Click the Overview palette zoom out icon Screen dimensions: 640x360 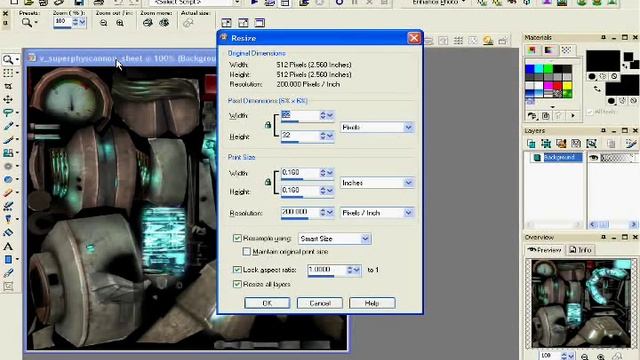click(584, 356)
